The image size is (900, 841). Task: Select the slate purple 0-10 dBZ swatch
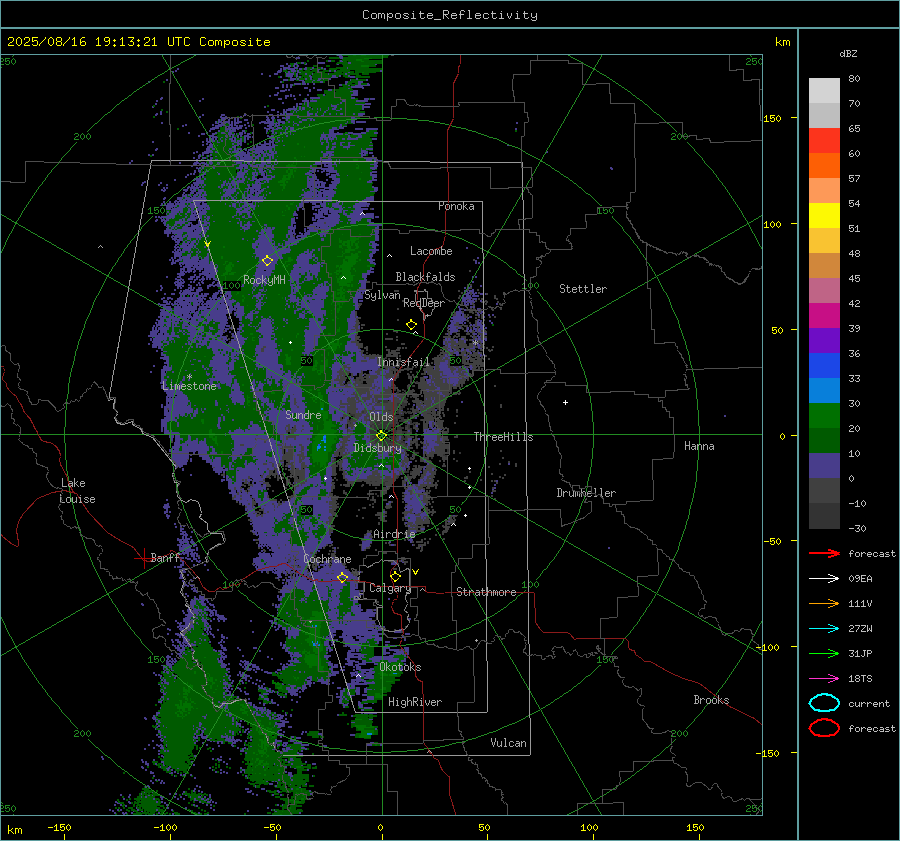coord(824,466)
